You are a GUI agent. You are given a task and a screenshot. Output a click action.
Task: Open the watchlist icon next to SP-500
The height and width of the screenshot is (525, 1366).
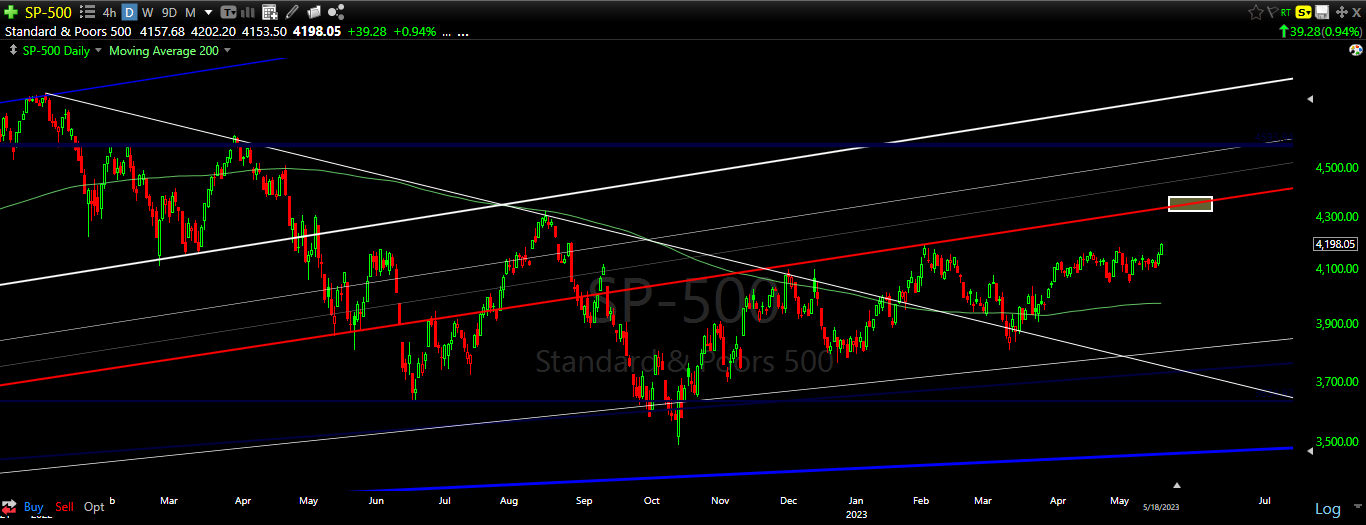pos(87,12)
